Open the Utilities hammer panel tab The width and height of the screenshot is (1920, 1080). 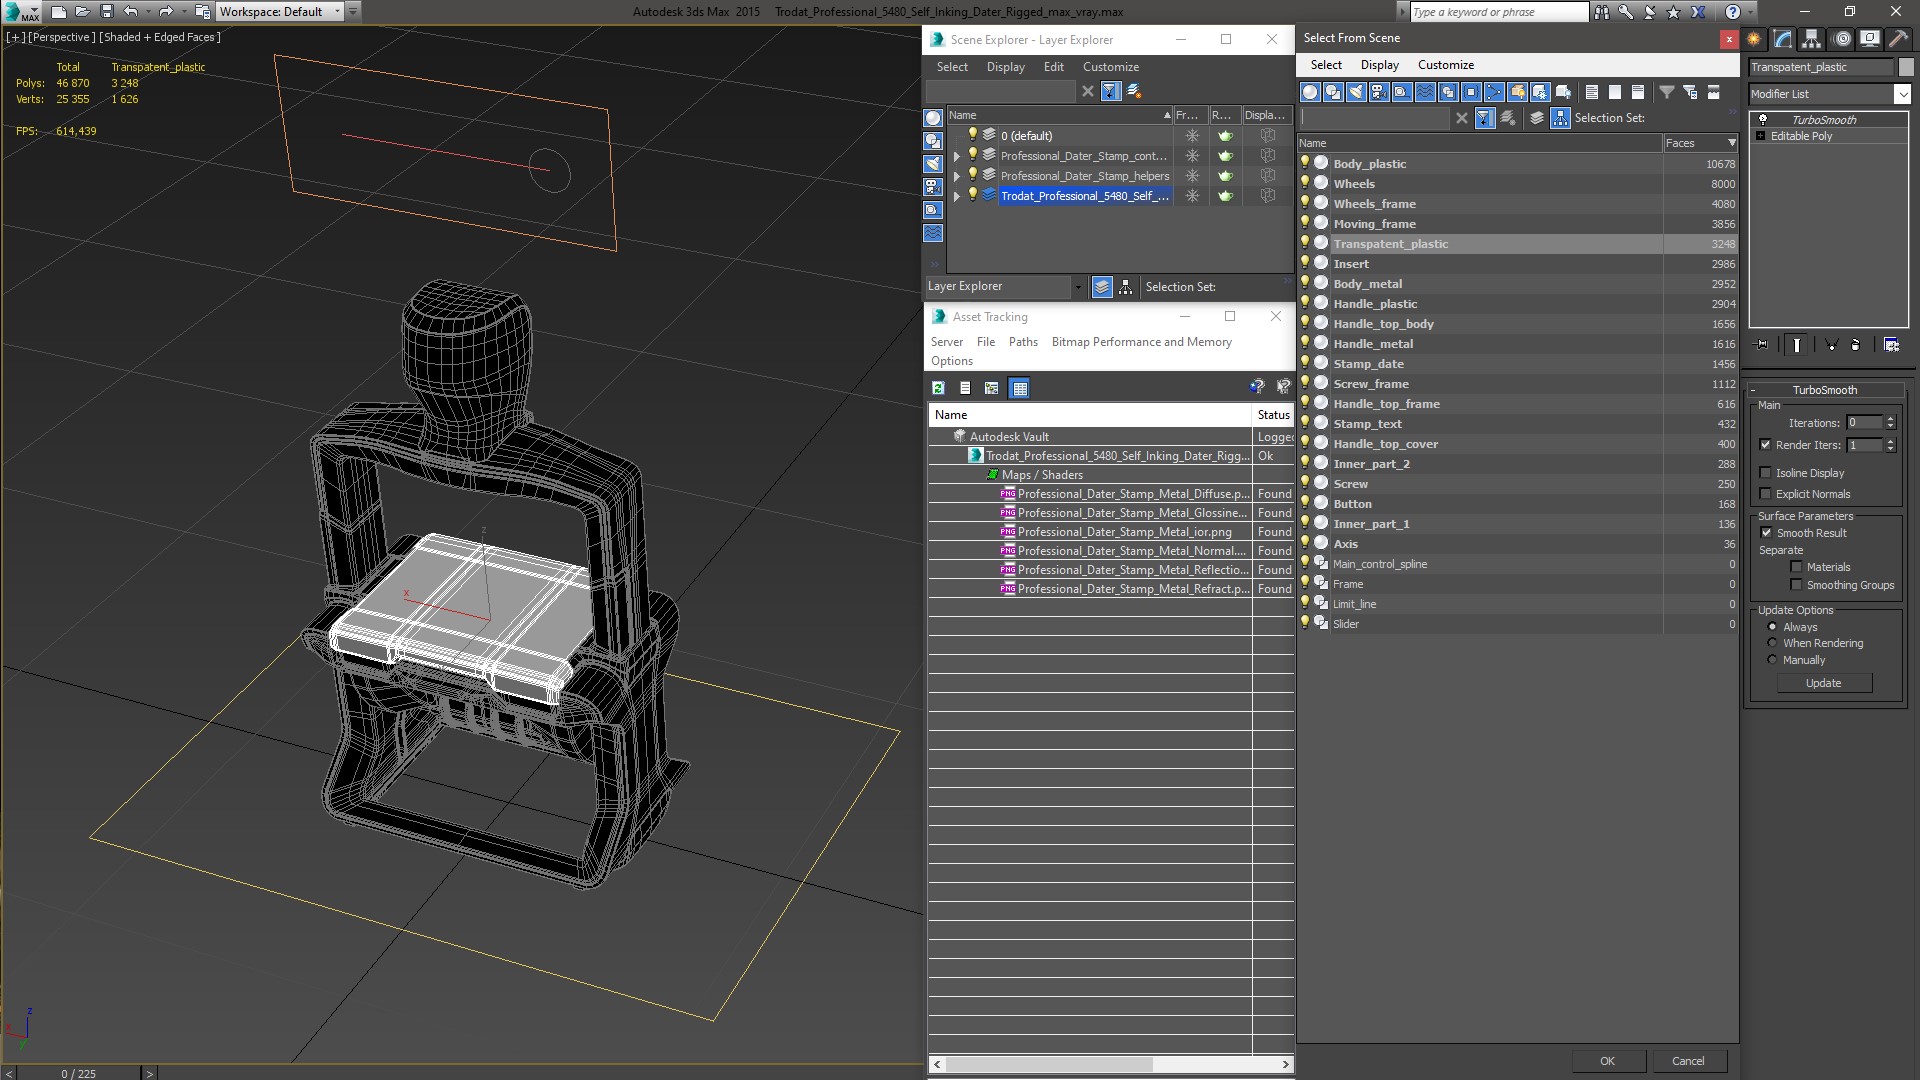coord(1898,39)
